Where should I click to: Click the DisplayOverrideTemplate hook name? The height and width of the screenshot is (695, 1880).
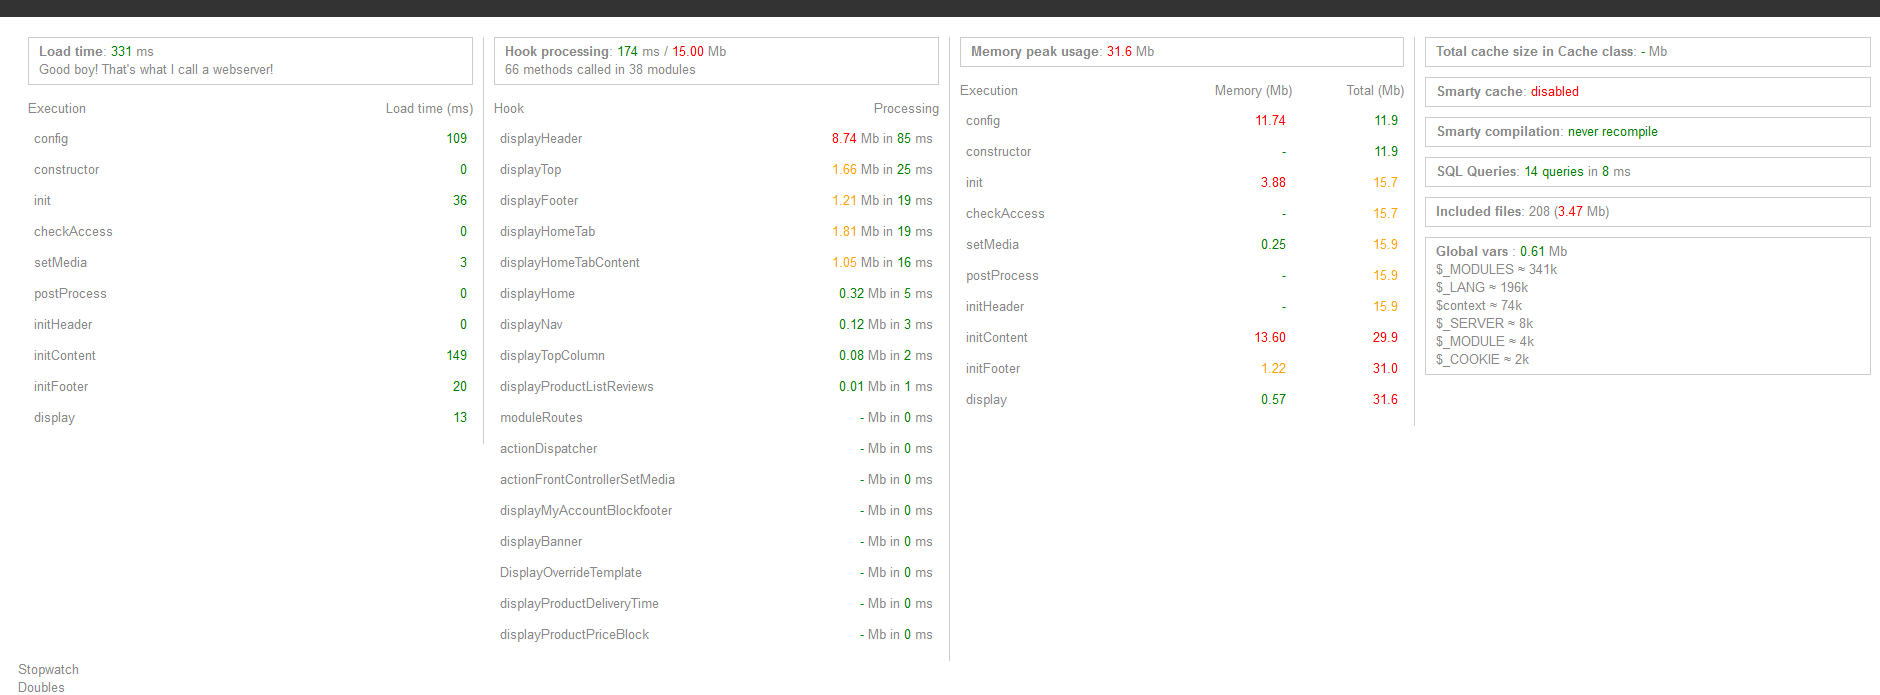571,573
